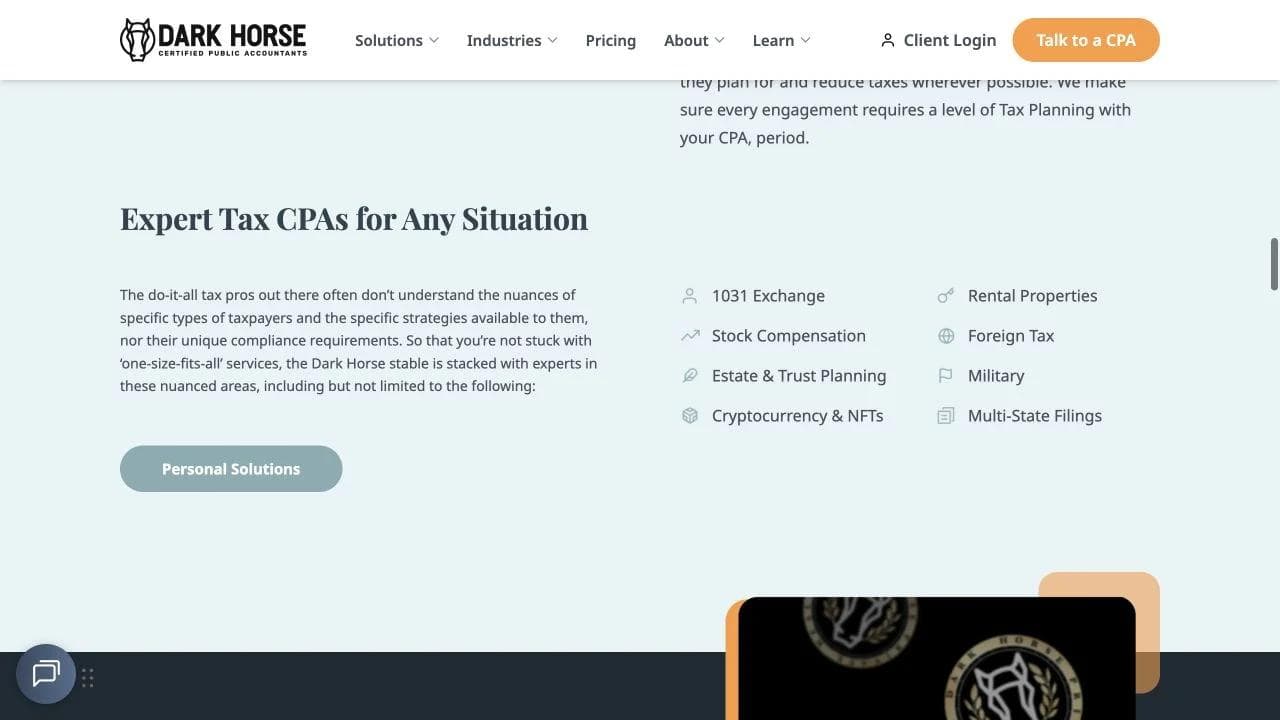1280x720 pixels.
Task: Select the Estate & Trust Planning text
Action: coord(799,376)
